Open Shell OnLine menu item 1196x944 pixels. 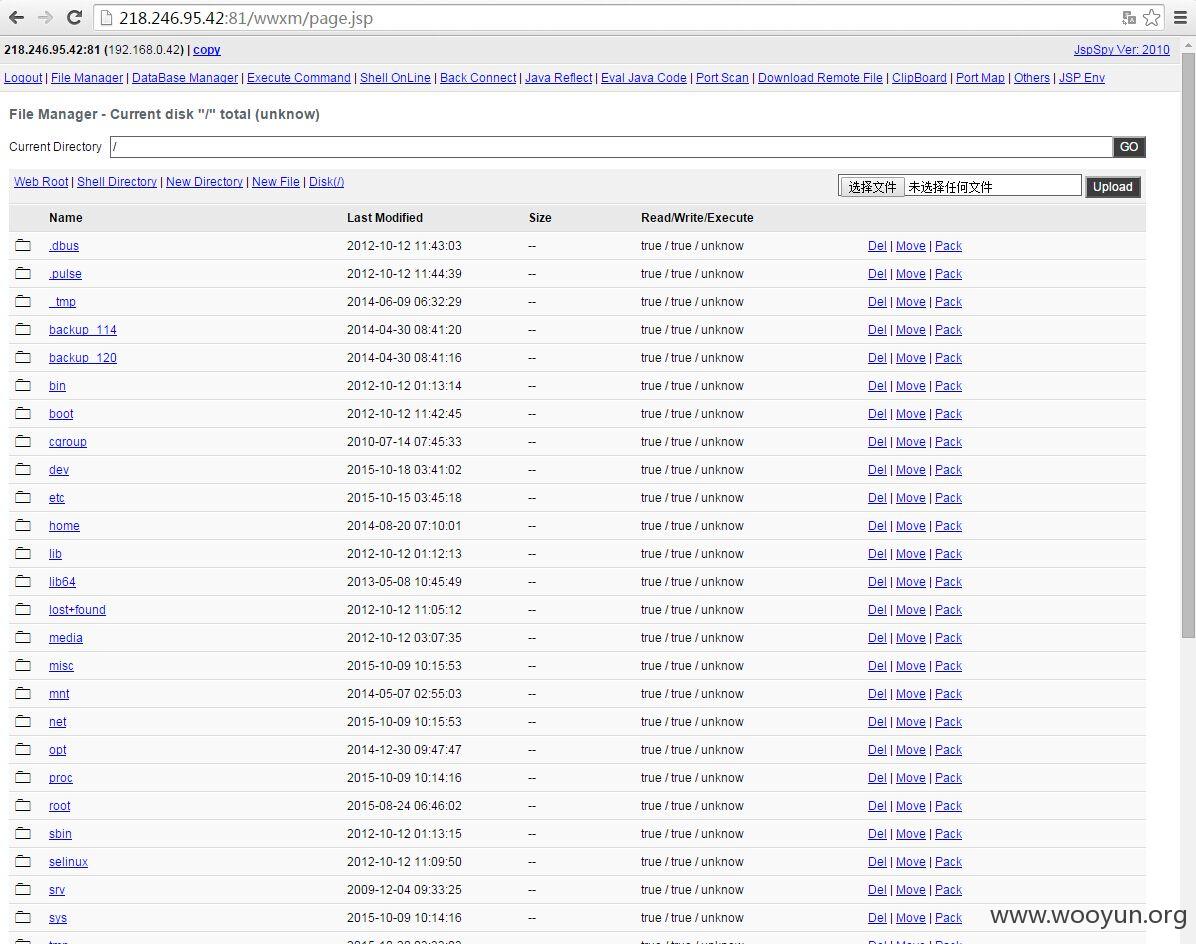395,78
